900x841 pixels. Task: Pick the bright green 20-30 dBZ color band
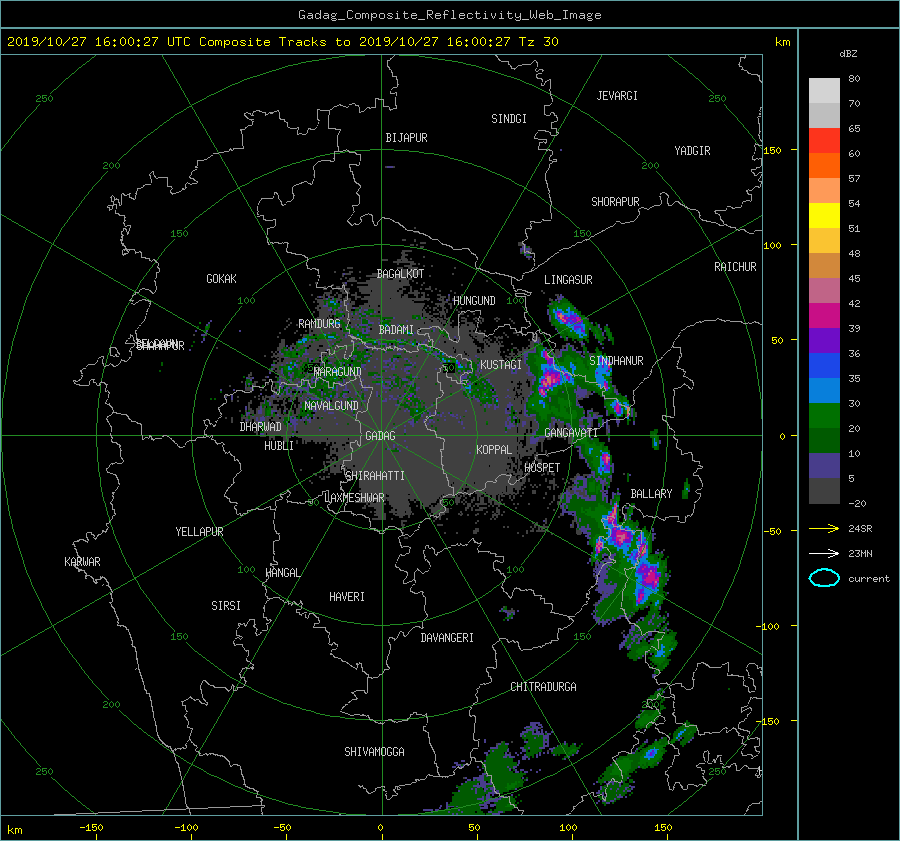click(x=824, y=415)
